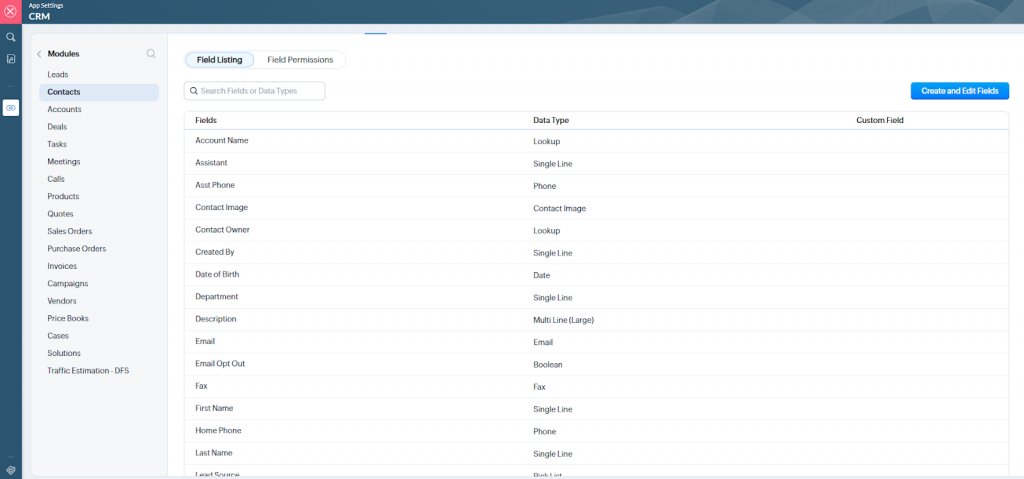Open the Leads module
This screenshot has height=479, width=1024.
click(58, 75)
